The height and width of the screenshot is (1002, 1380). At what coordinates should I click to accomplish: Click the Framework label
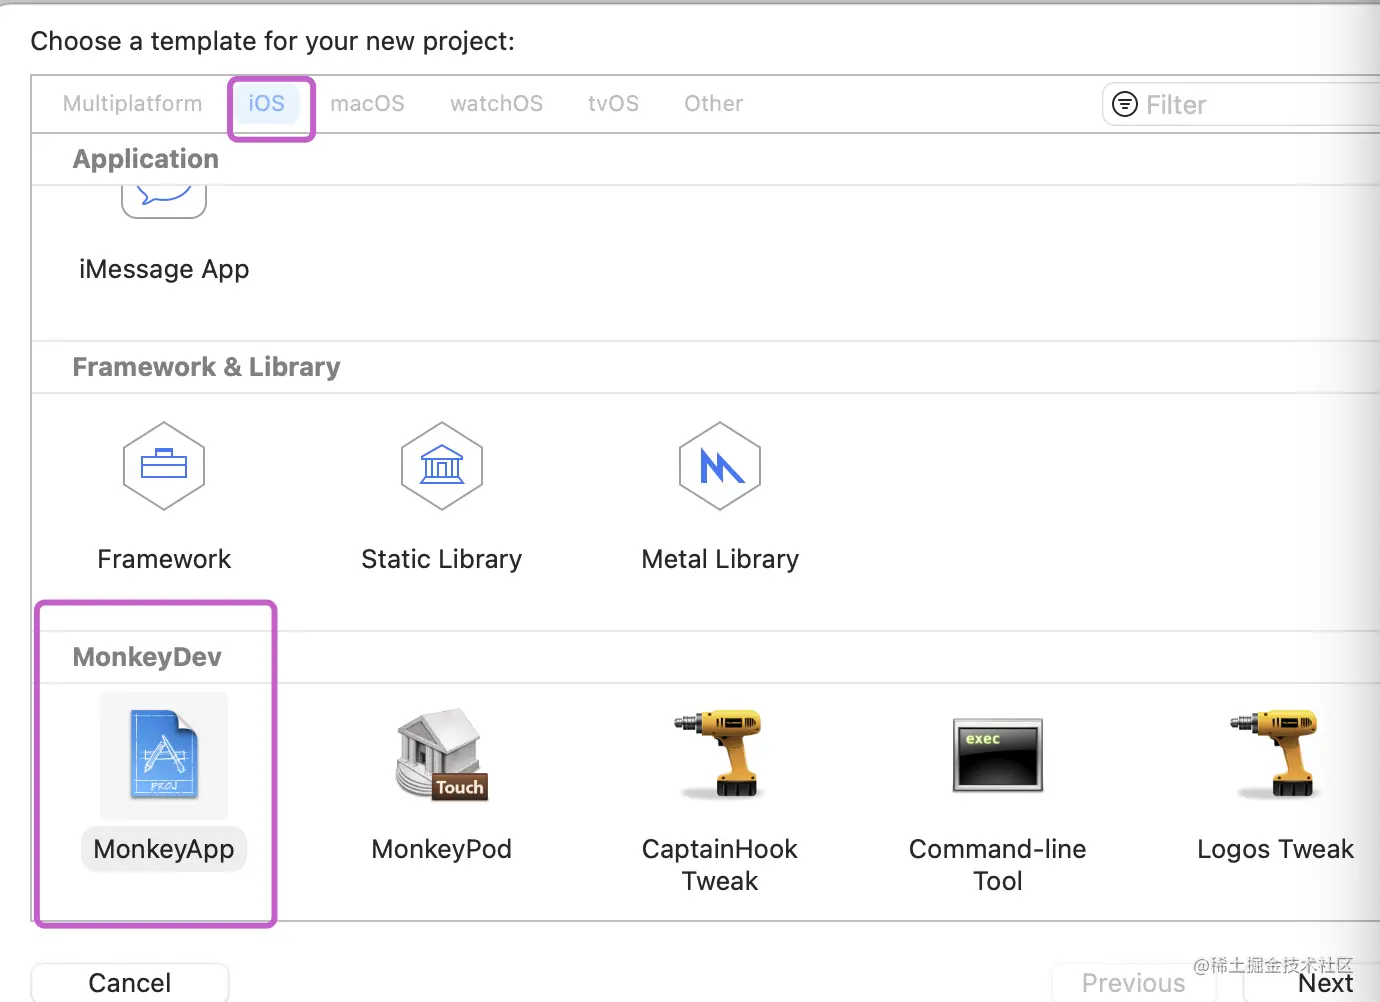click(164, 559)
